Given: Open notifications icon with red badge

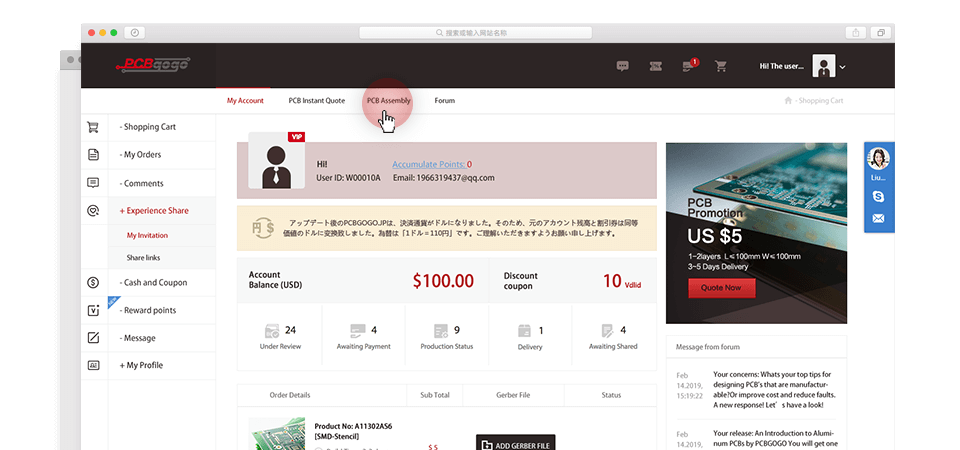Looking at the screenshot, I should coord(688,66).
